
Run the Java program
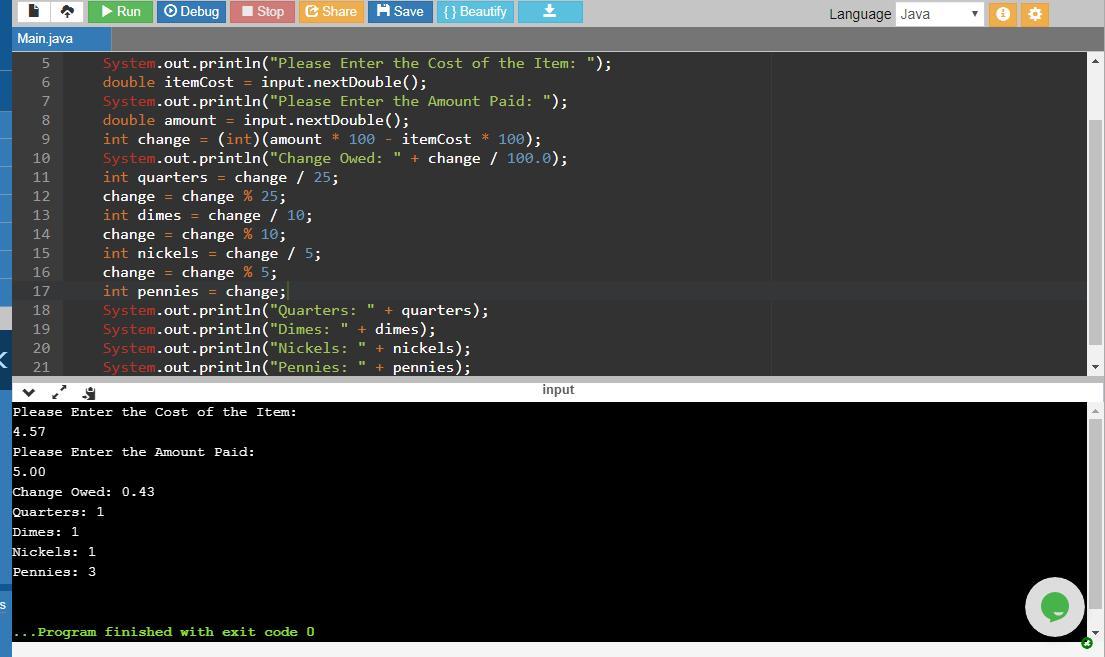tap(119, 11)
